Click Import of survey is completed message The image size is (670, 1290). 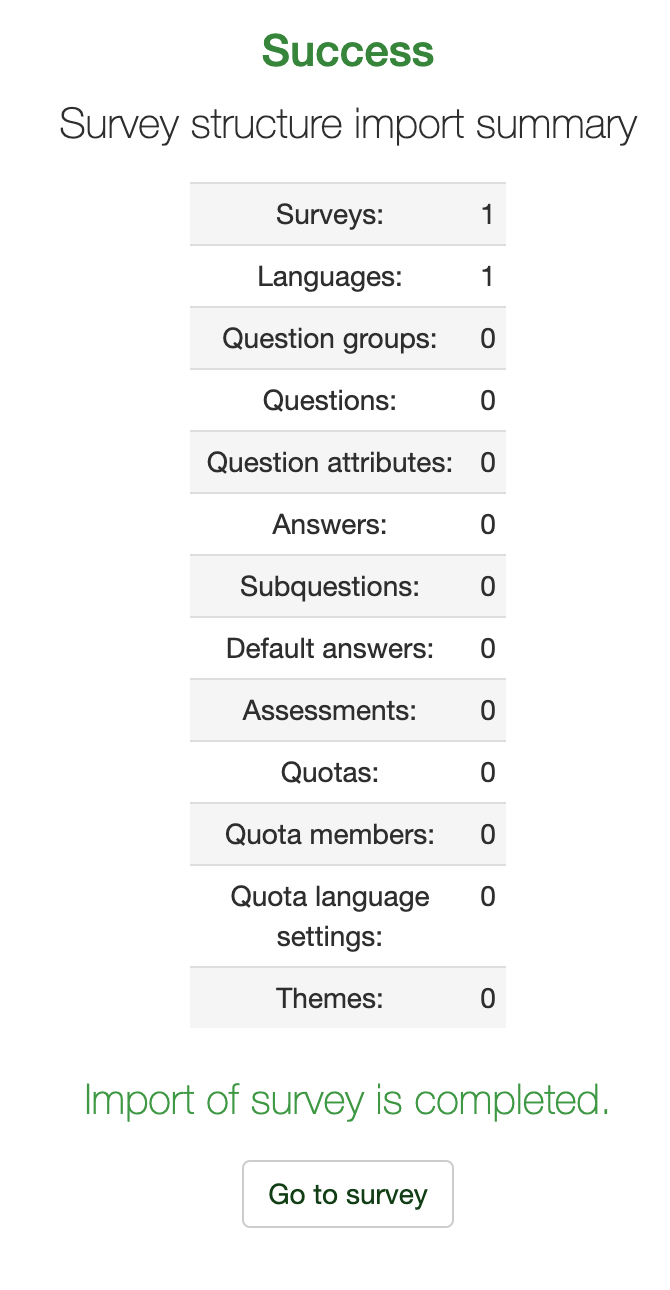(x=347, y=1100)
